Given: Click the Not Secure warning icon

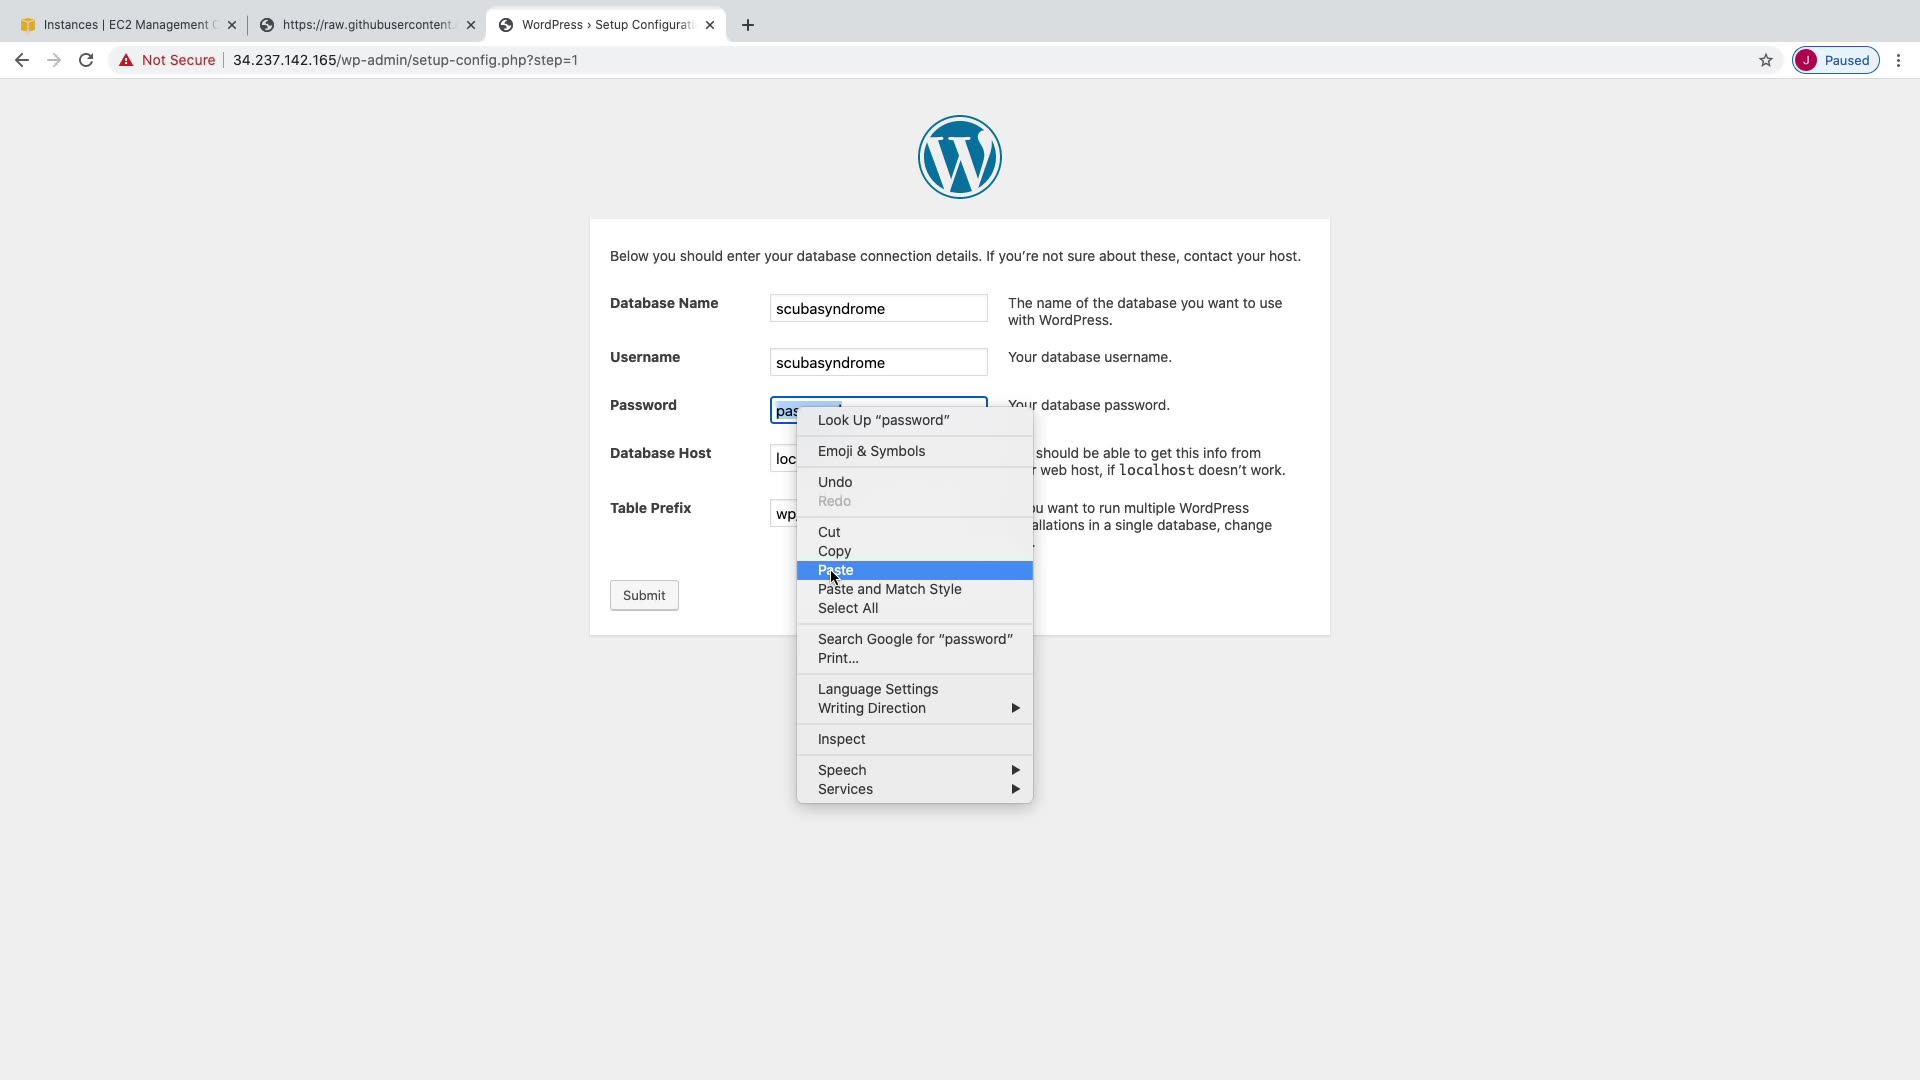Looking at the screenshot, I should (x=126, y=60).
